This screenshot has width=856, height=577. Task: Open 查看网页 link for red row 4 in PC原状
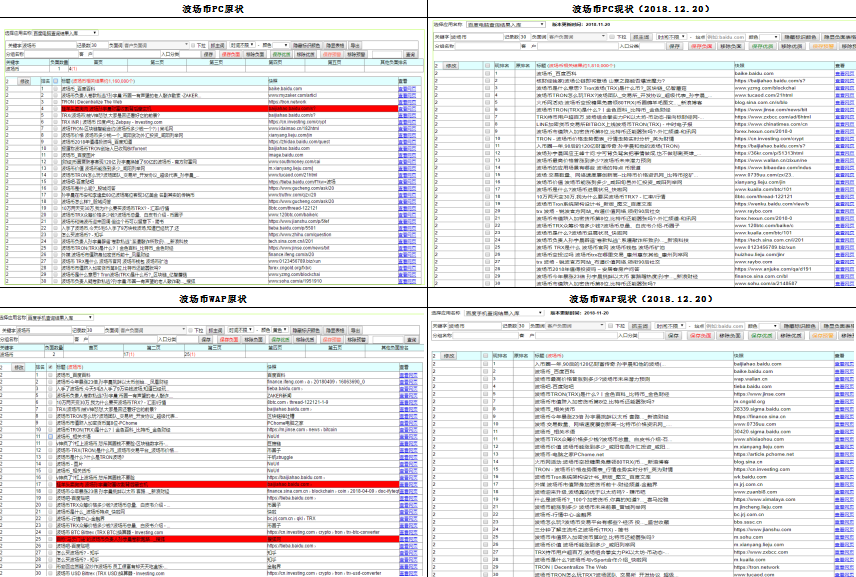407,109
